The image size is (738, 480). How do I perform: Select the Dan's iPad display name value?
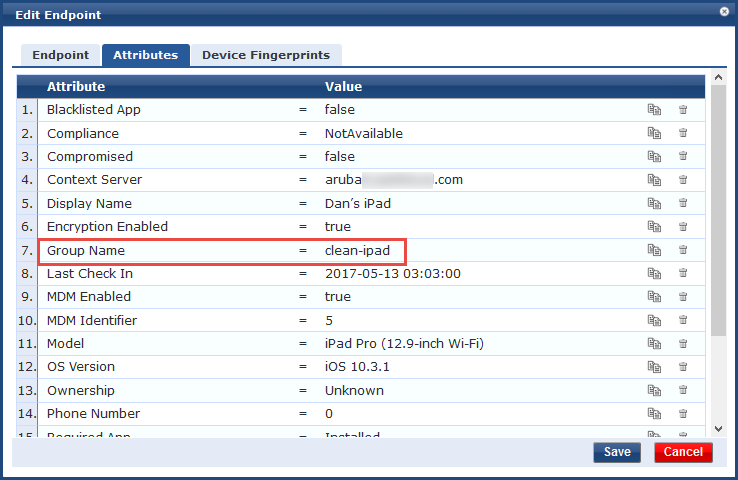coord(358,203)
